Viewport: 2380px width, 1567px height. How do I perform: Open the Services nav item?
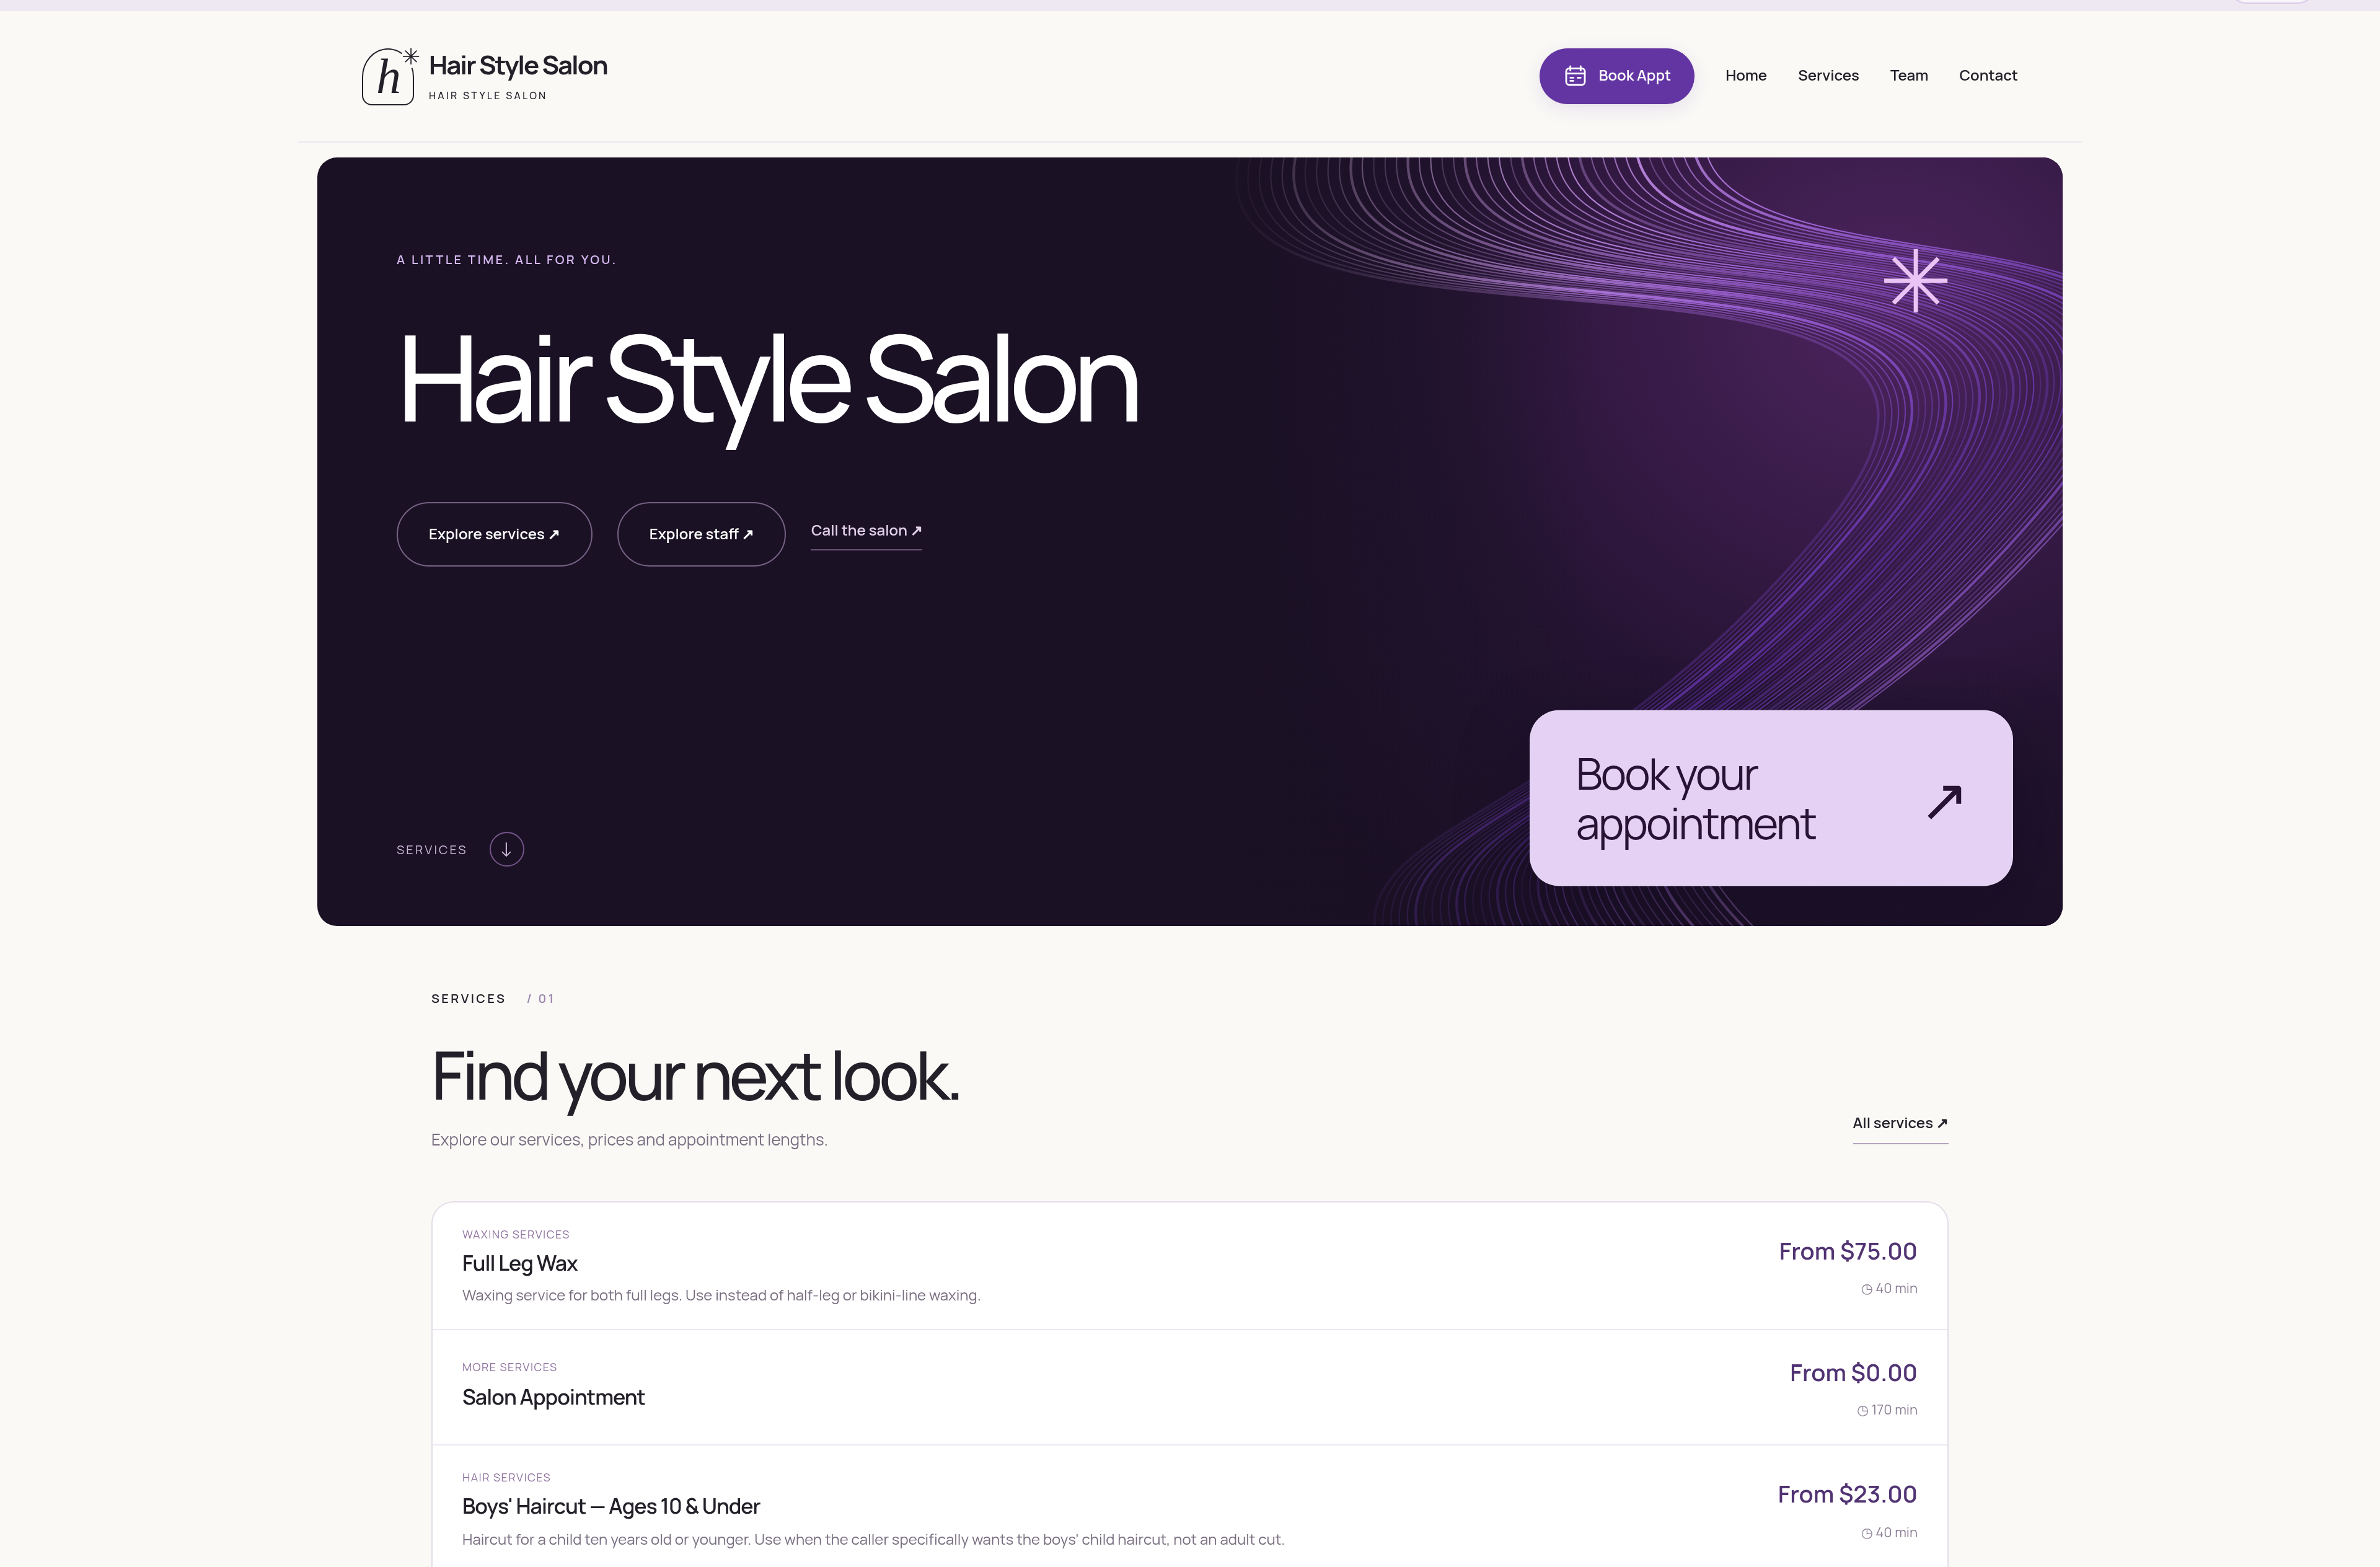(1827, 76)
